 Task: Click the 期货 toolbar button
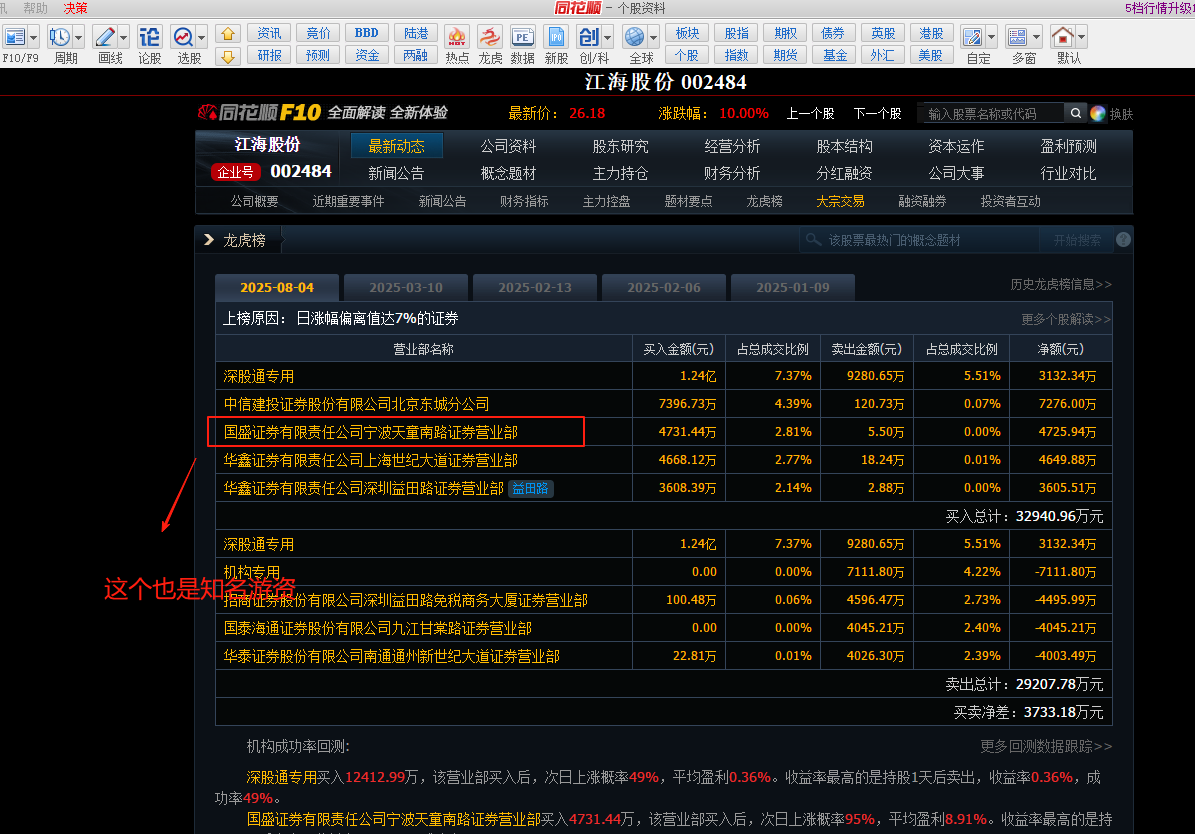click(x=785, y=56)
